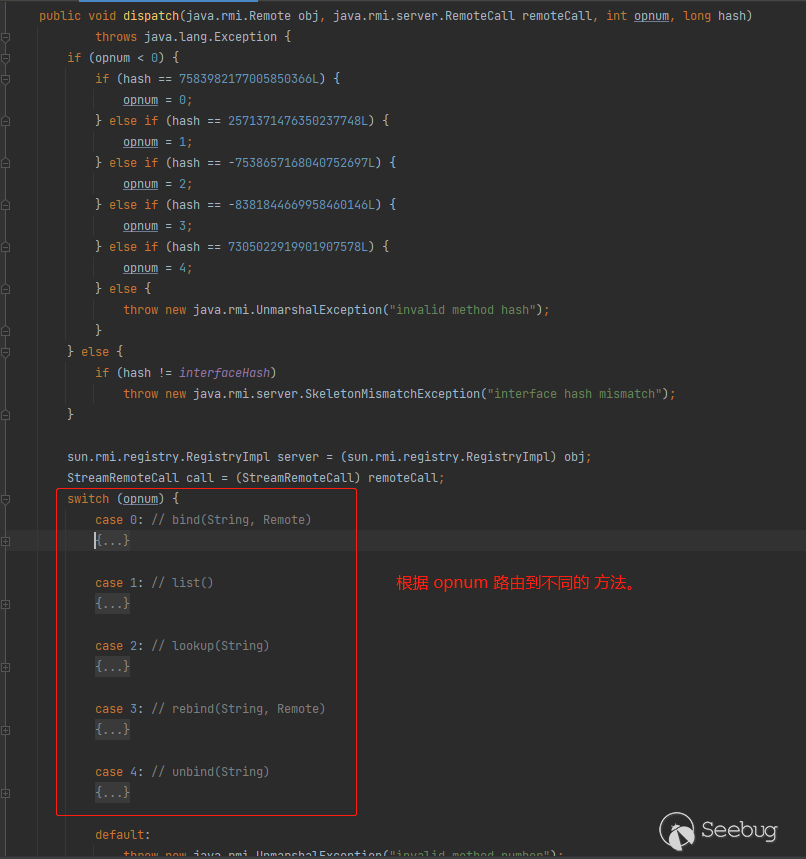Viewport: 806px width, 859px height.
Task: Click 'remoteCall' at end of the cast line
Action: pos(403,478)
